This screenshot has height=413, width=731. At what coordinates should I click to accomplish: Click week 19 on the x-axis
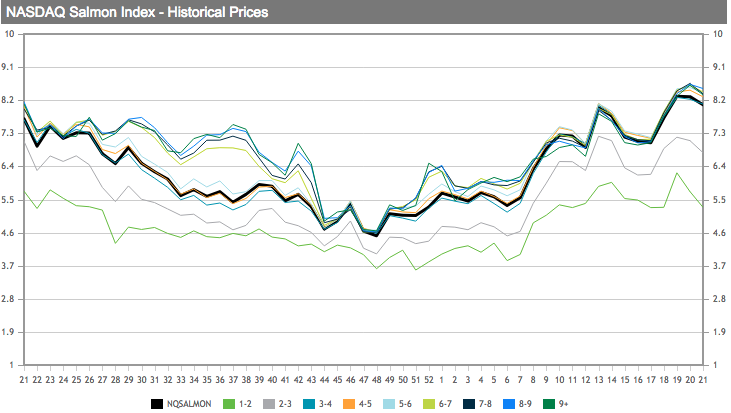click(x=677, y=380)
